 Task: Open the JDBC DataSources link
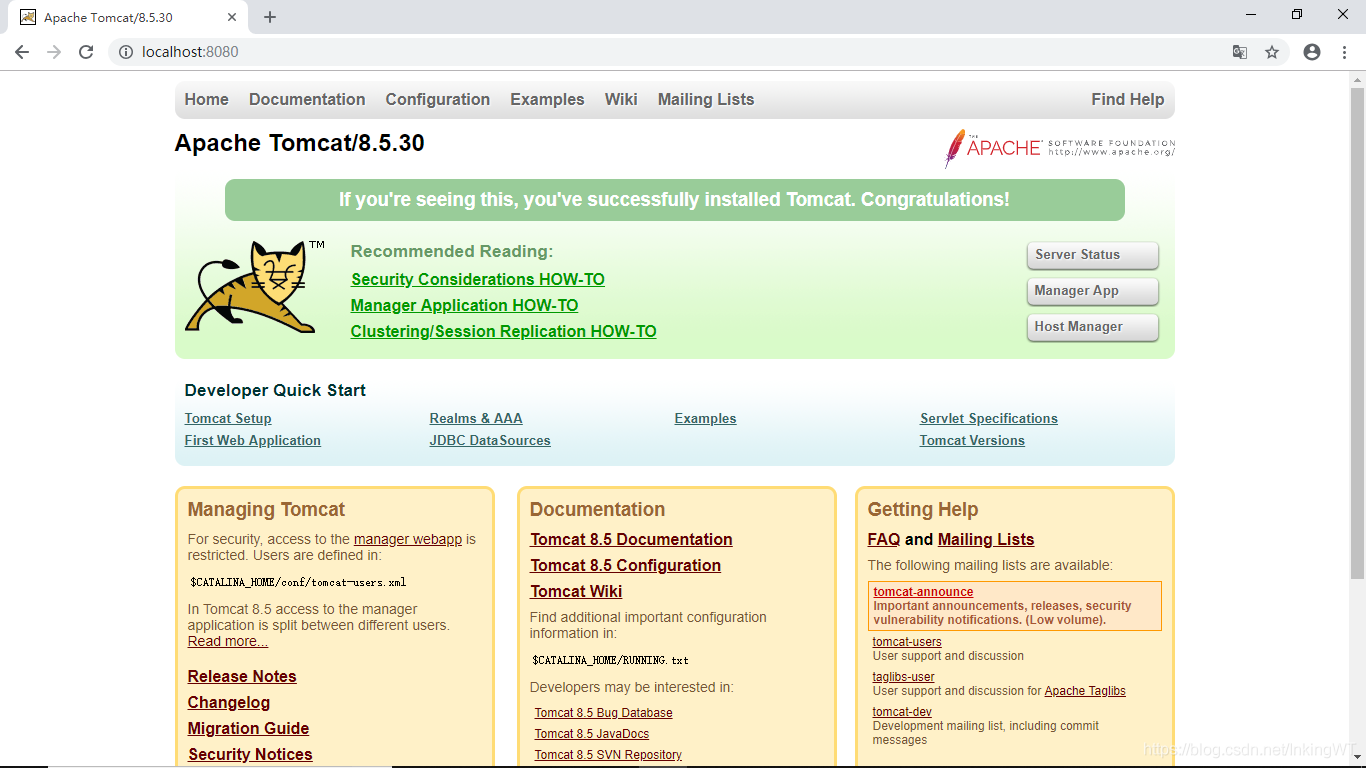[490, 441]
